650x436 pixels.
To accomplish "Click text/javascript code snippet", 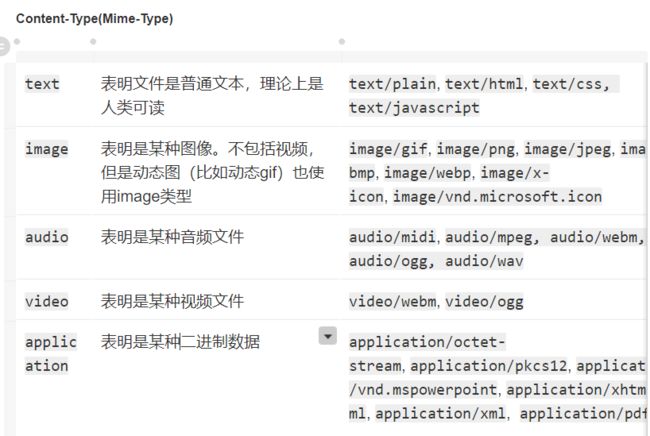I will coord(414,108).
